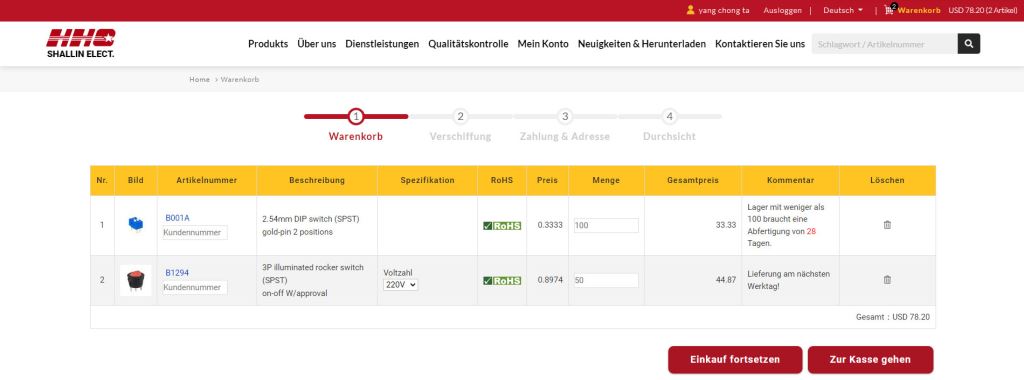
Task: Open the blue DIP switch thumbnail
Action: [x=136, y=225]
